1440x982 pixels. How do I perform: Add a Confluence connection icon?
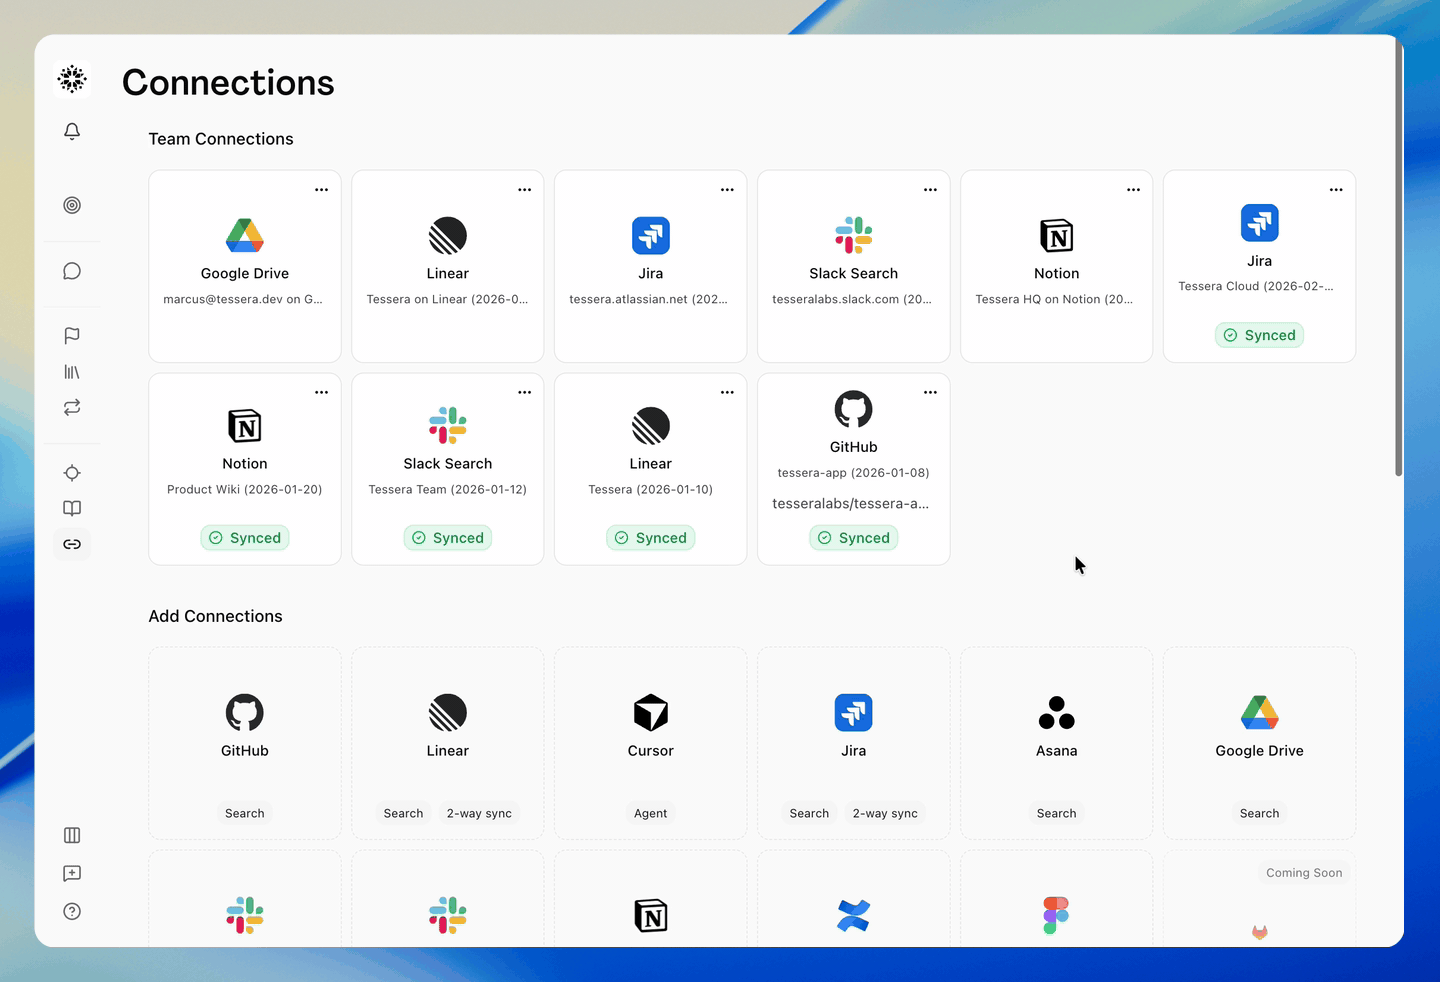click(x=854, y=916)
